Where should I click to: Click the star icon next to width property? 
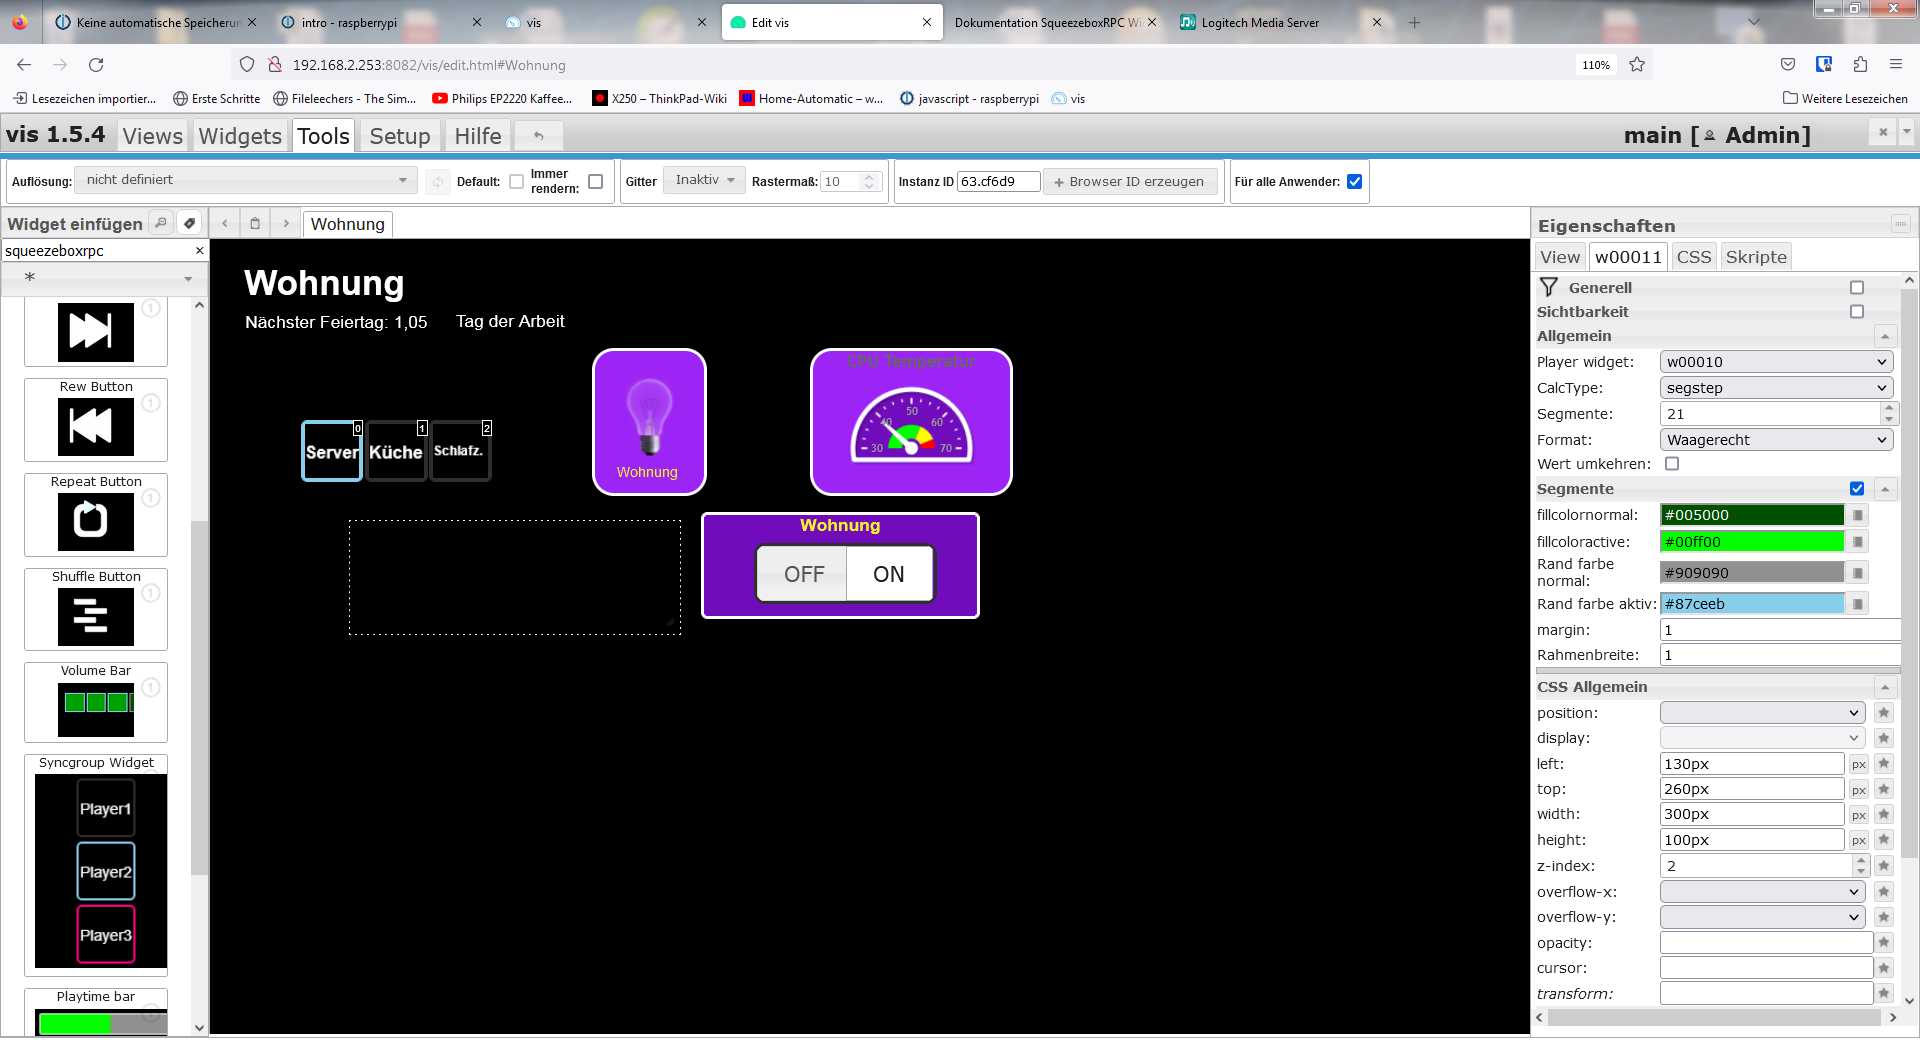pyautogui.click(x=1884, y=814)
